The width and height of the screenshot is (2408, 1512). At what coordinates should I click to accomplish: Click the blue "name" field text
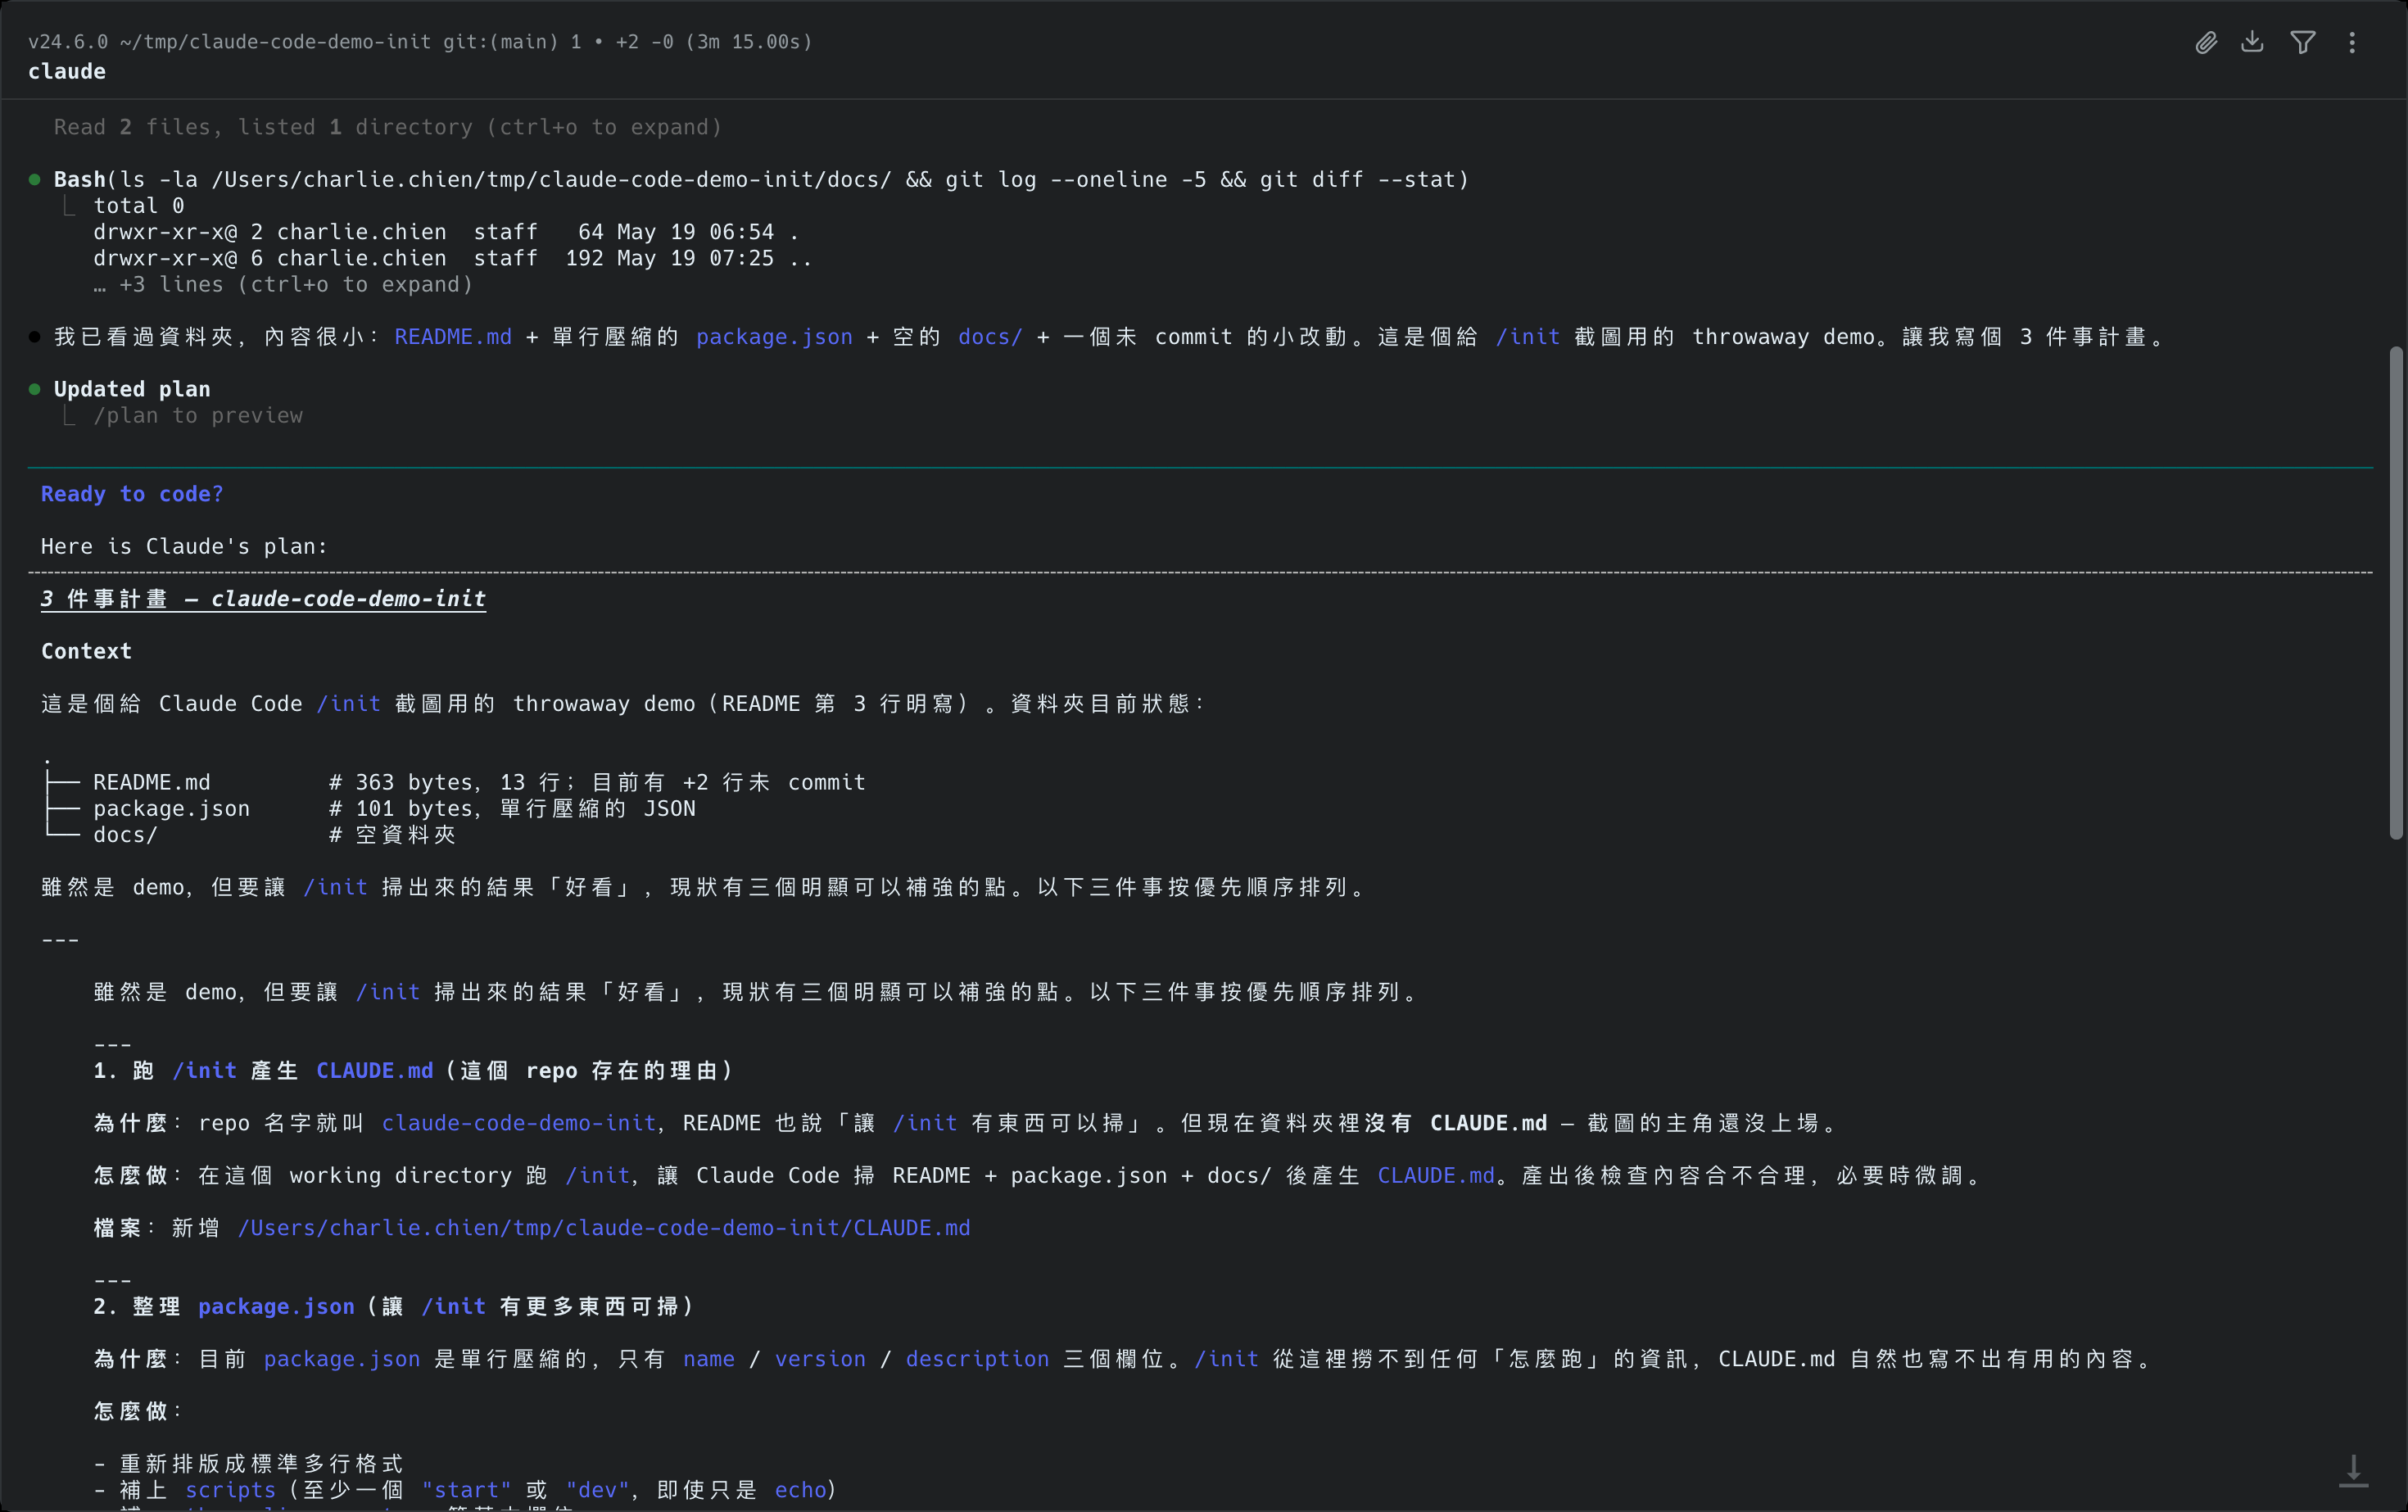click(709, 1359)
